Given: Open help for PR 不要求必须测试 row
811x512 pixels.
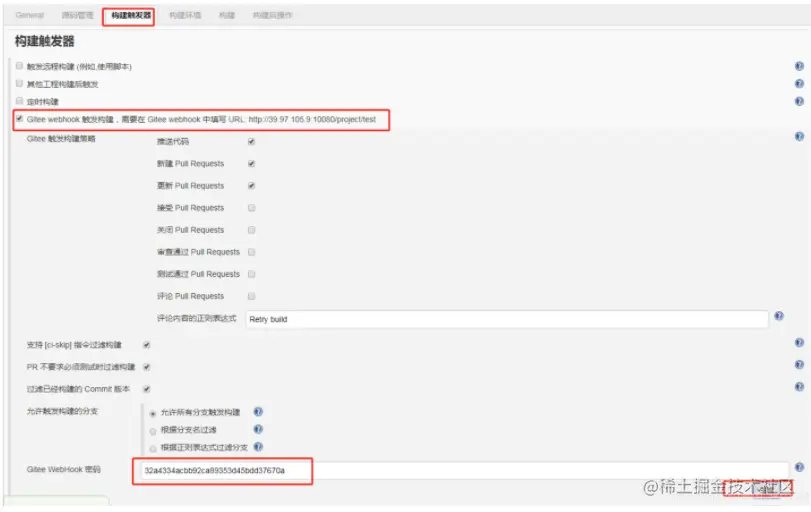Looking at the screenshot, I should (x=799, y=365).
